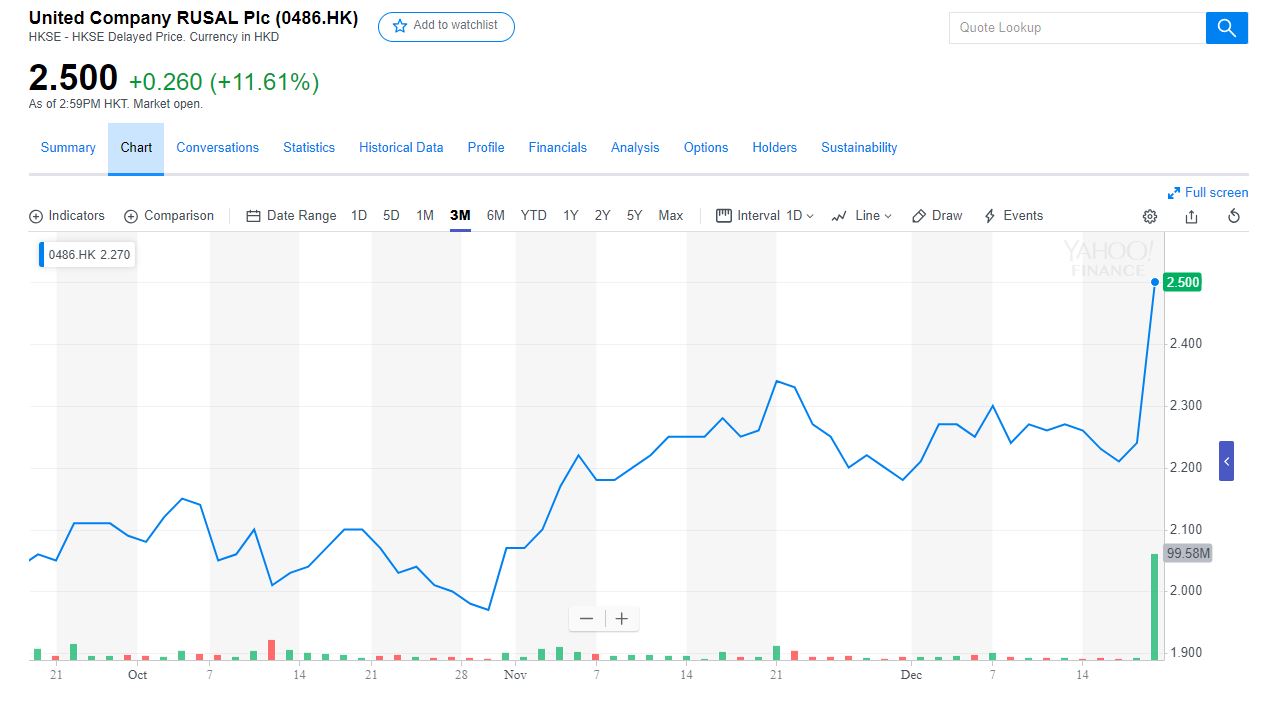Click the Quote Lookup search field
The width and height of the screenshot is (1267, 706).
[x=1077, y=28]
